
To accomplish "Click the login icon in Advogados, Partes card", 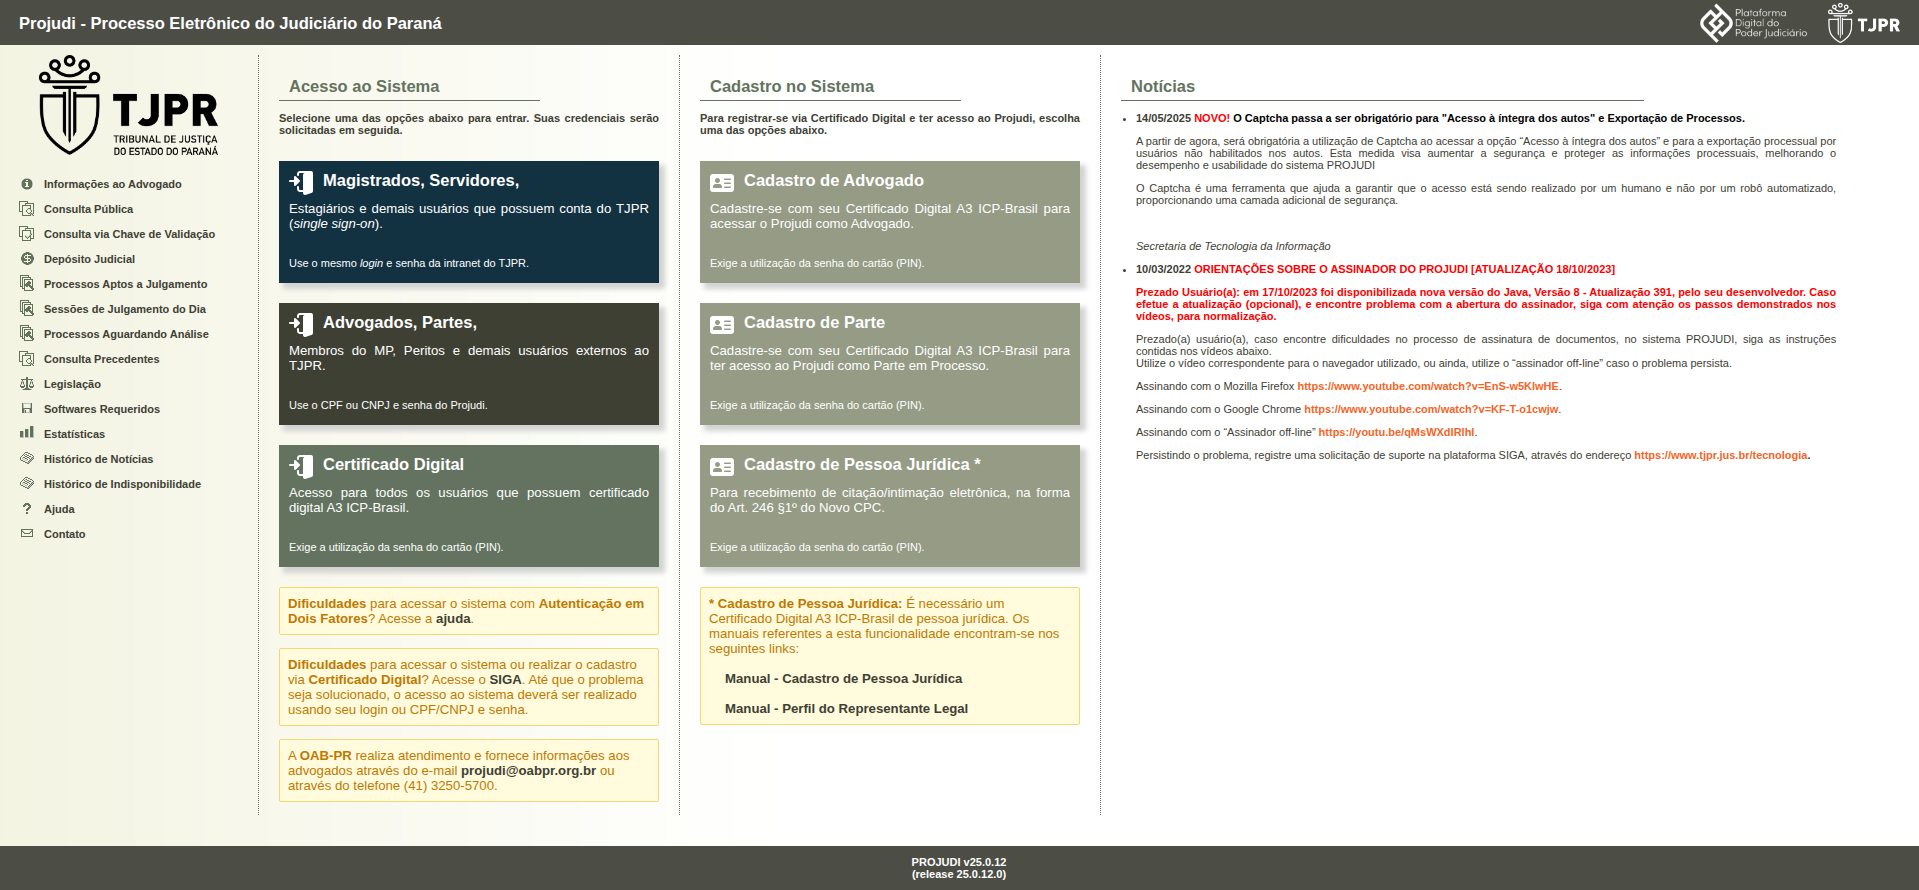I will (301, 323).
